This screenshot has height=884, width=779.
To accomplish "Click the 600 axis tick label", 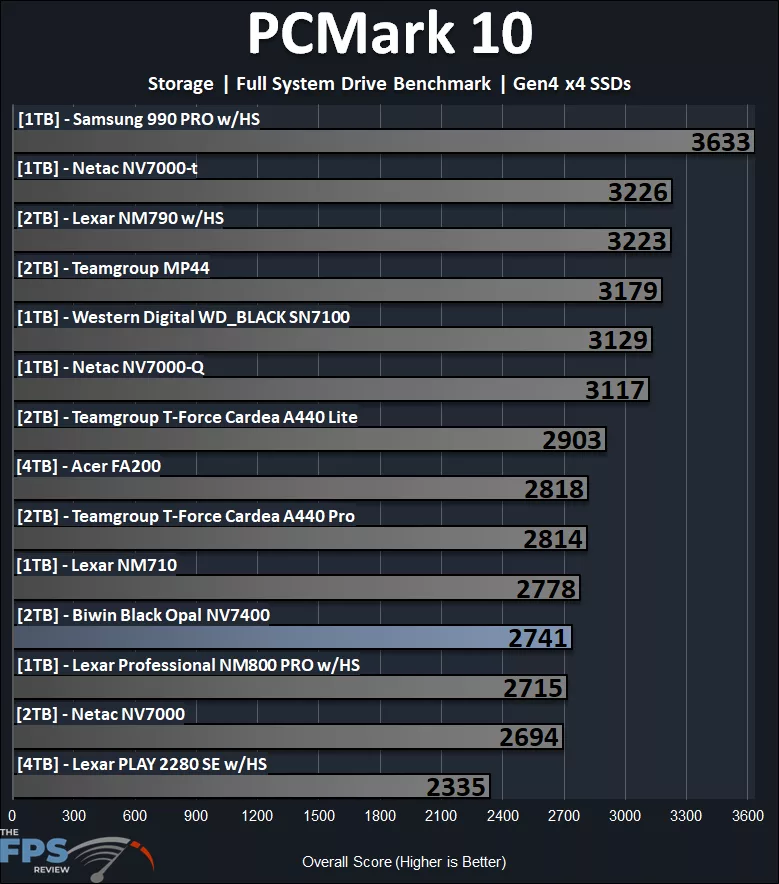I will (x=135, y=816).
